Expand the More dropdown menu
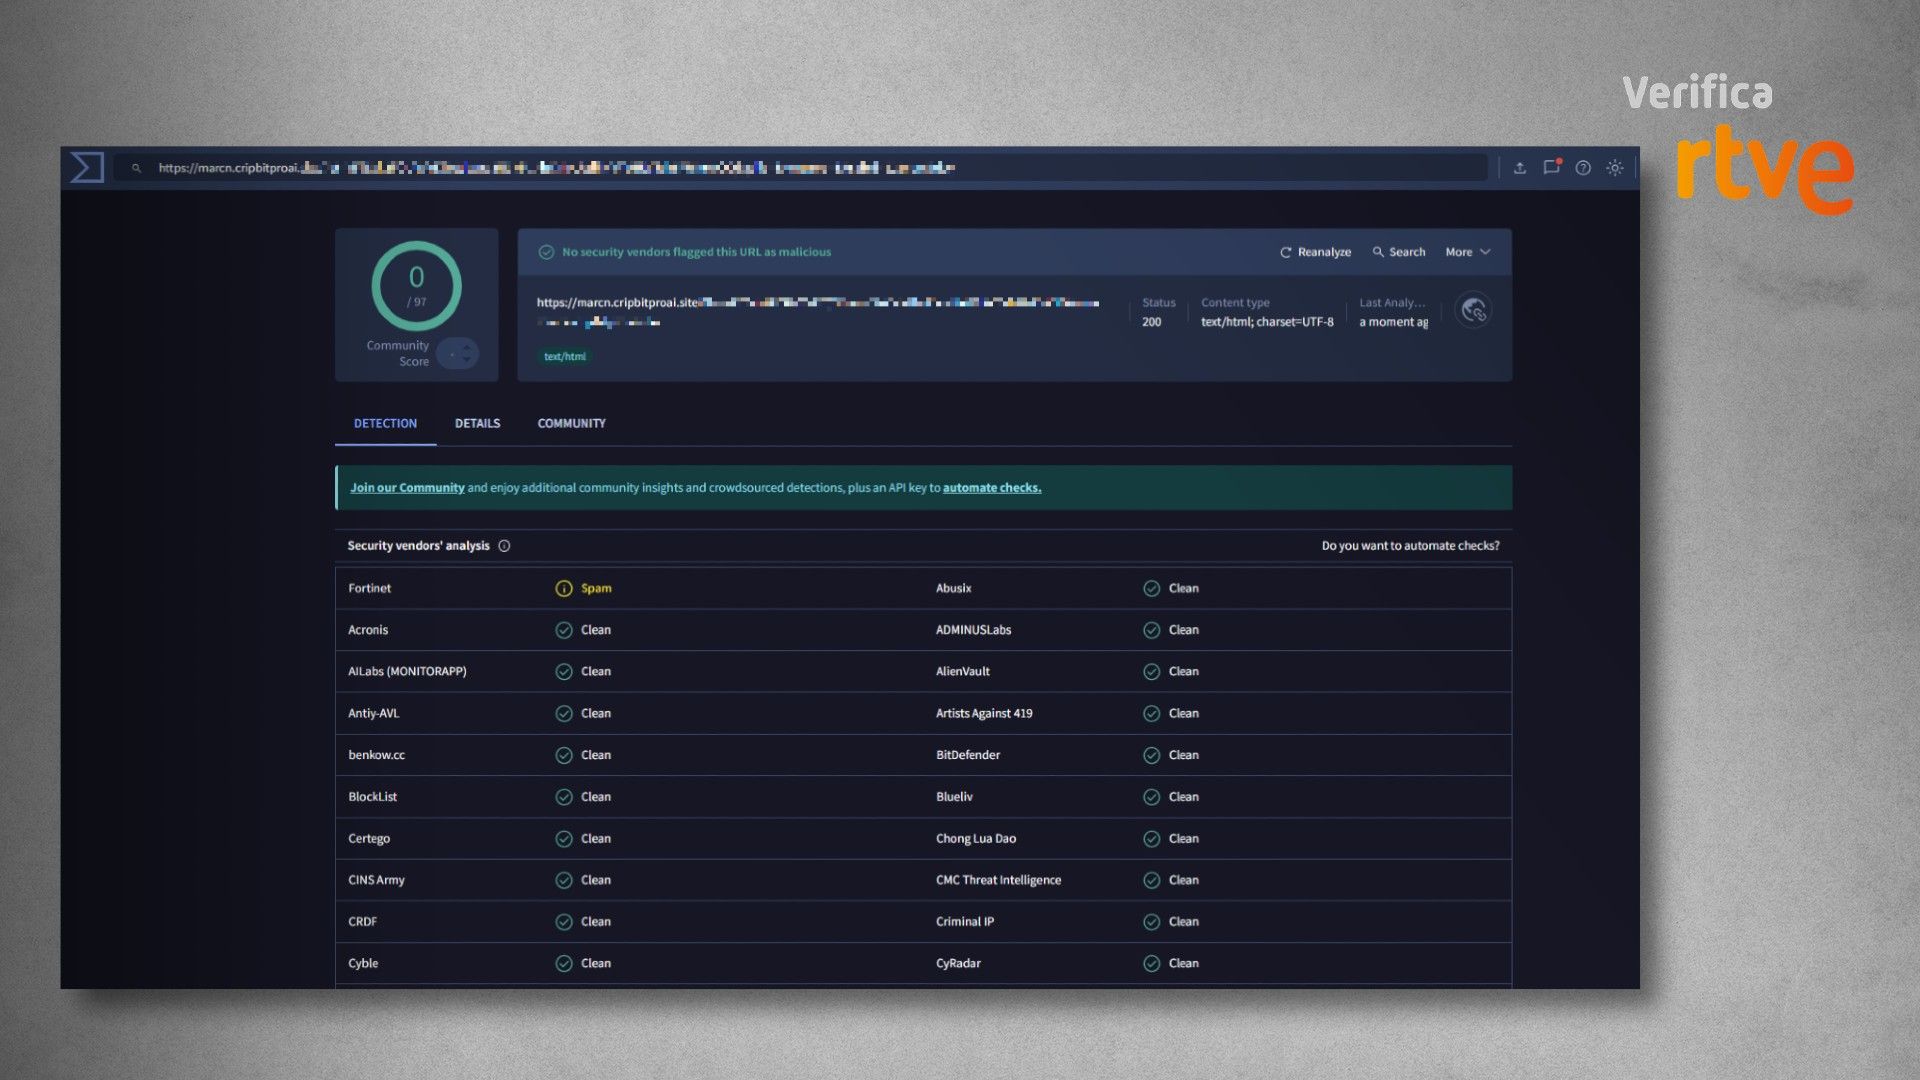 pos(1467,252)
